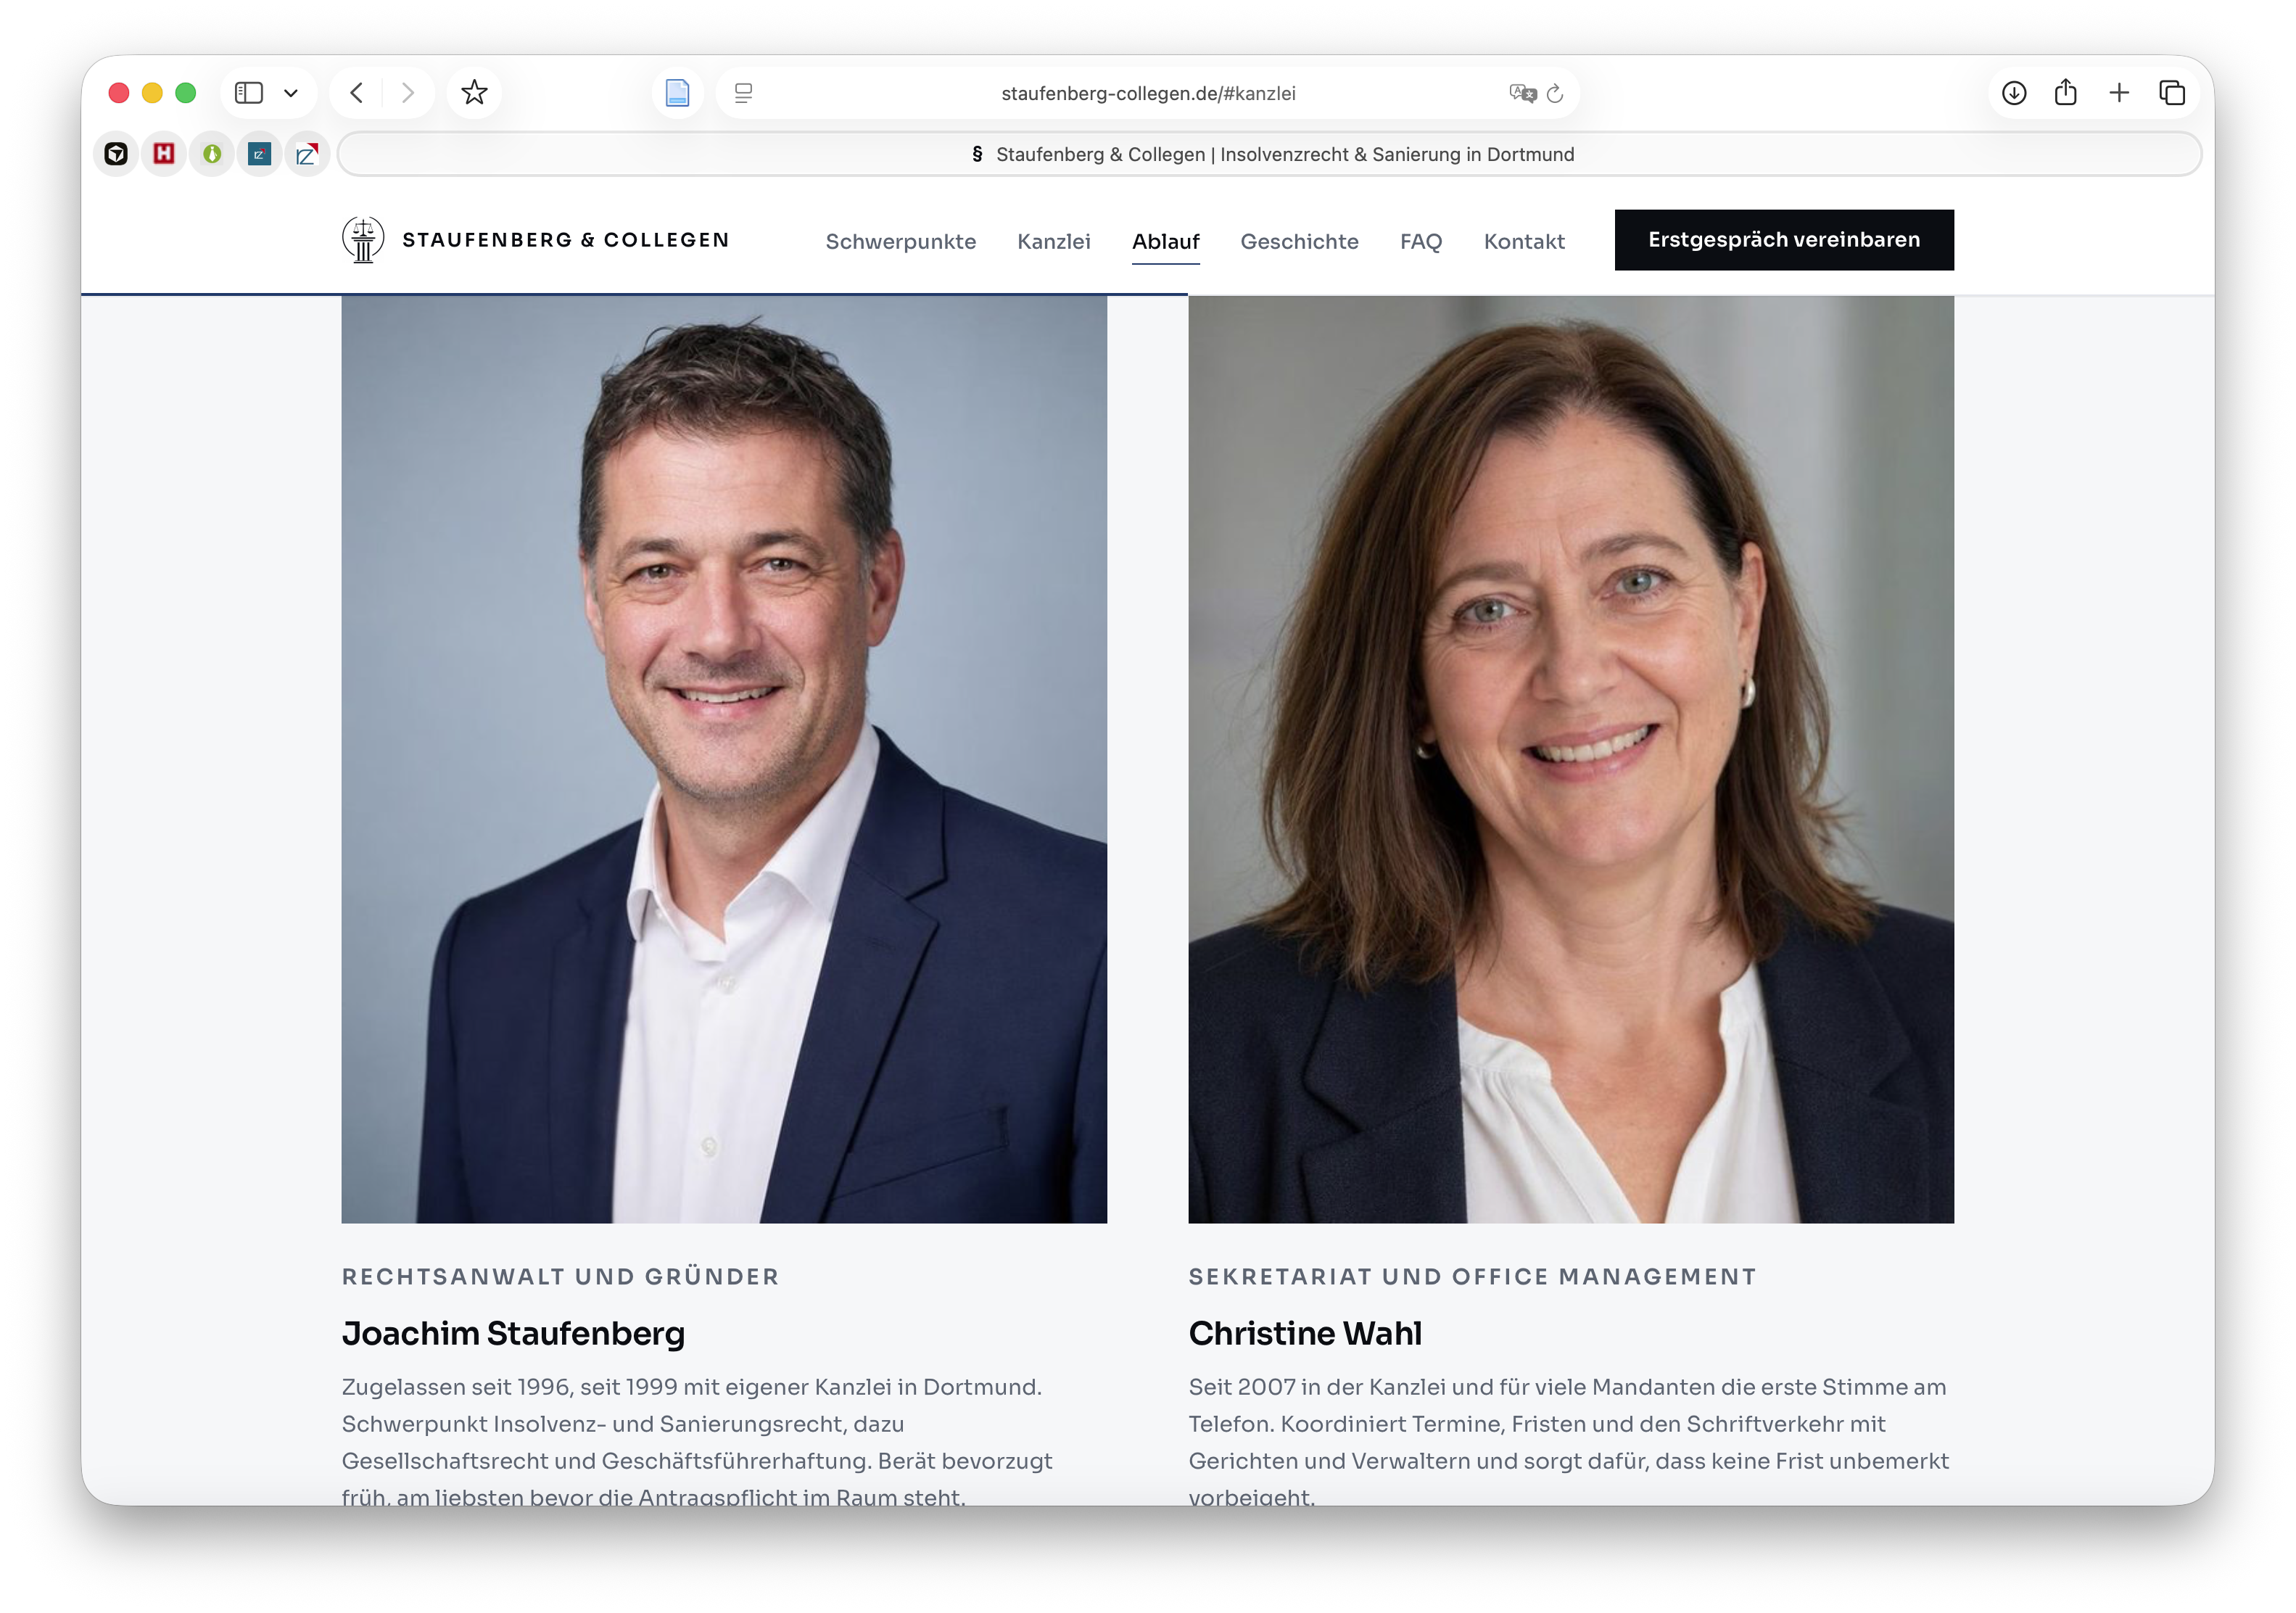Open the pinned tab with green tie icon
This screenshot has width=2296, height=1613.
coord(212,154)
